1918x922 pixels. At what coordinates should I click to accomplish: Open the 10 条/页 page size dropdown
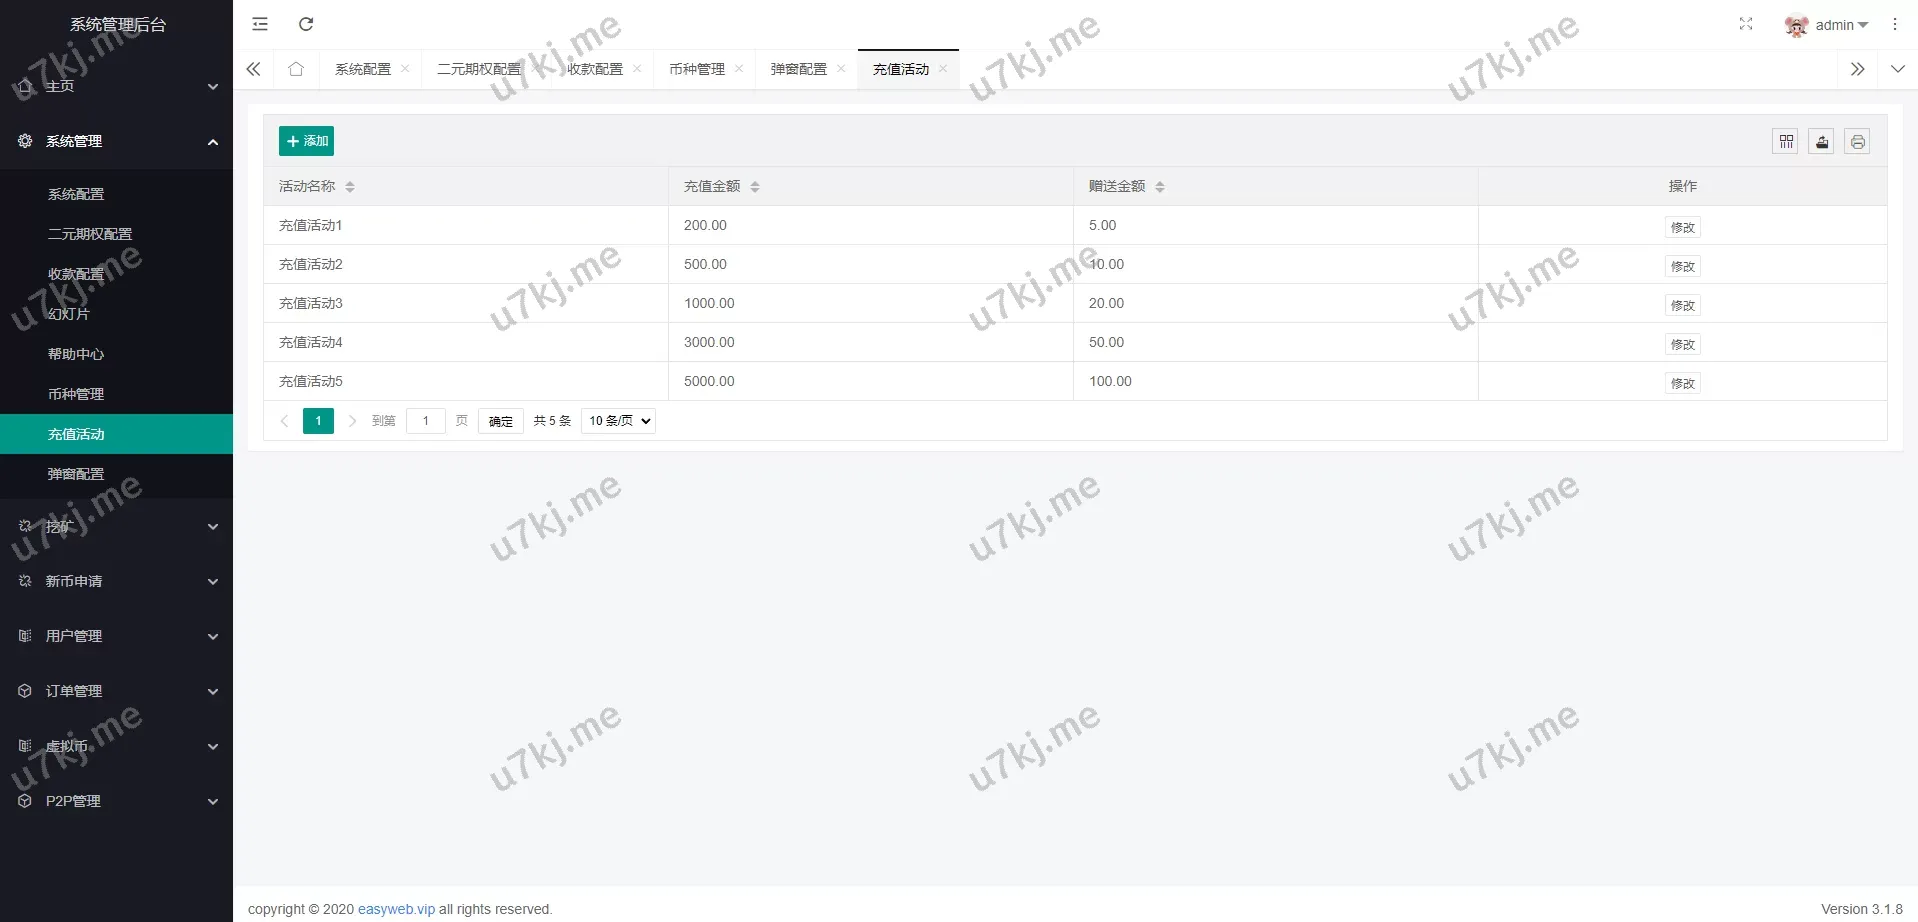coord(619,421)
